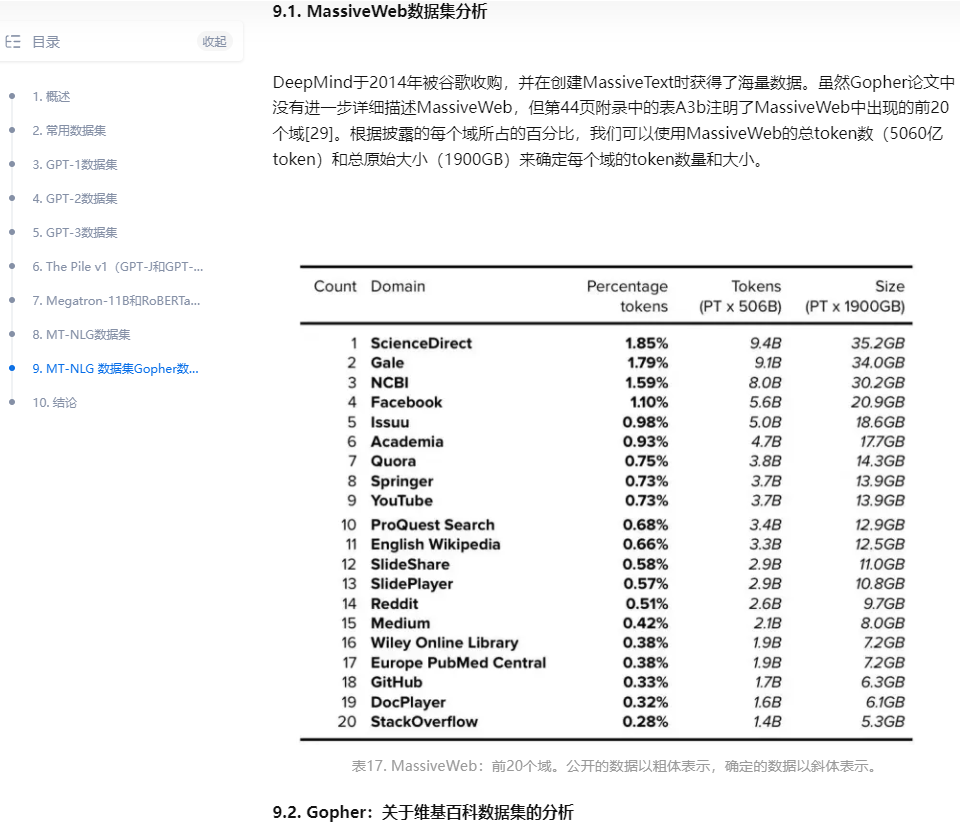Click the Count column header

pos(335,286)
